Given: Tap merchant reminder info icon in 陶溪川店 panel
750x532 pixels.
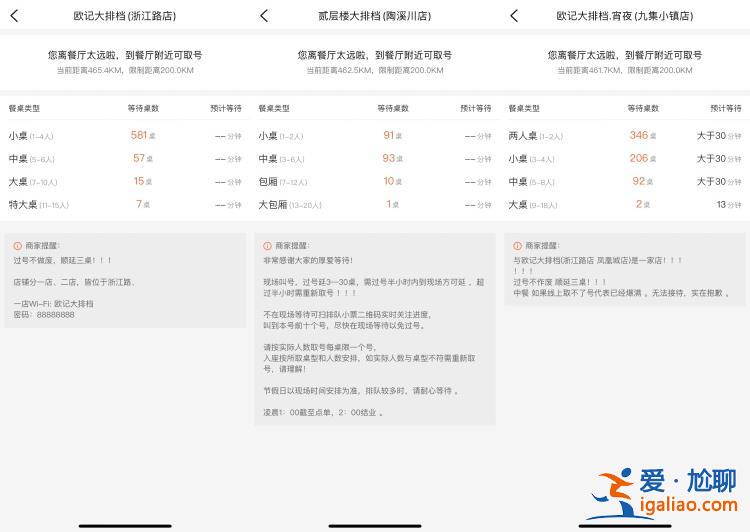Looking at the screenshot, I should pos(267,246).
